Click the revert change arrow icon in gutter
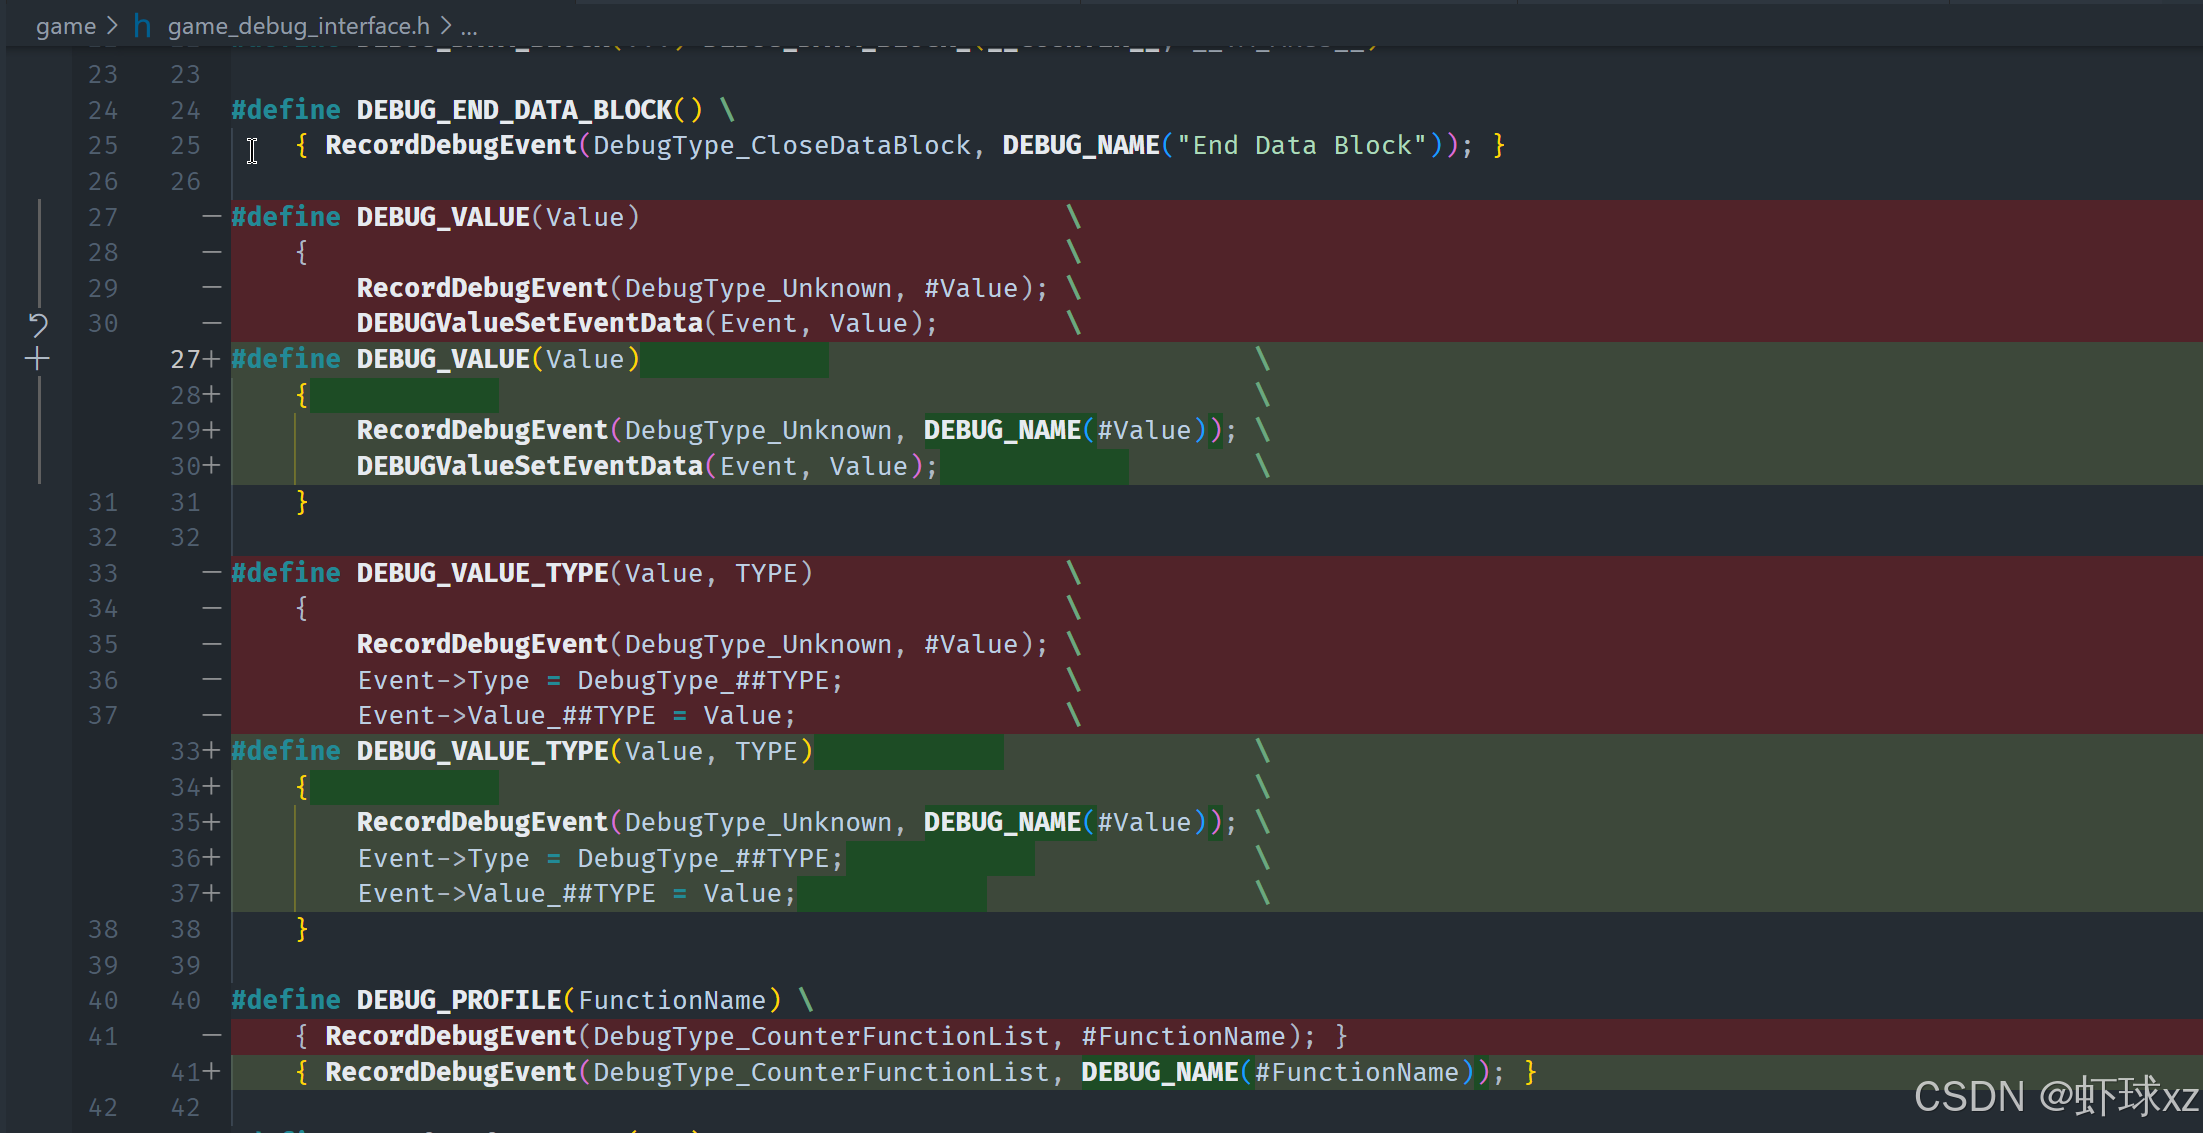 pyautogui.click(x=38, y=324)
